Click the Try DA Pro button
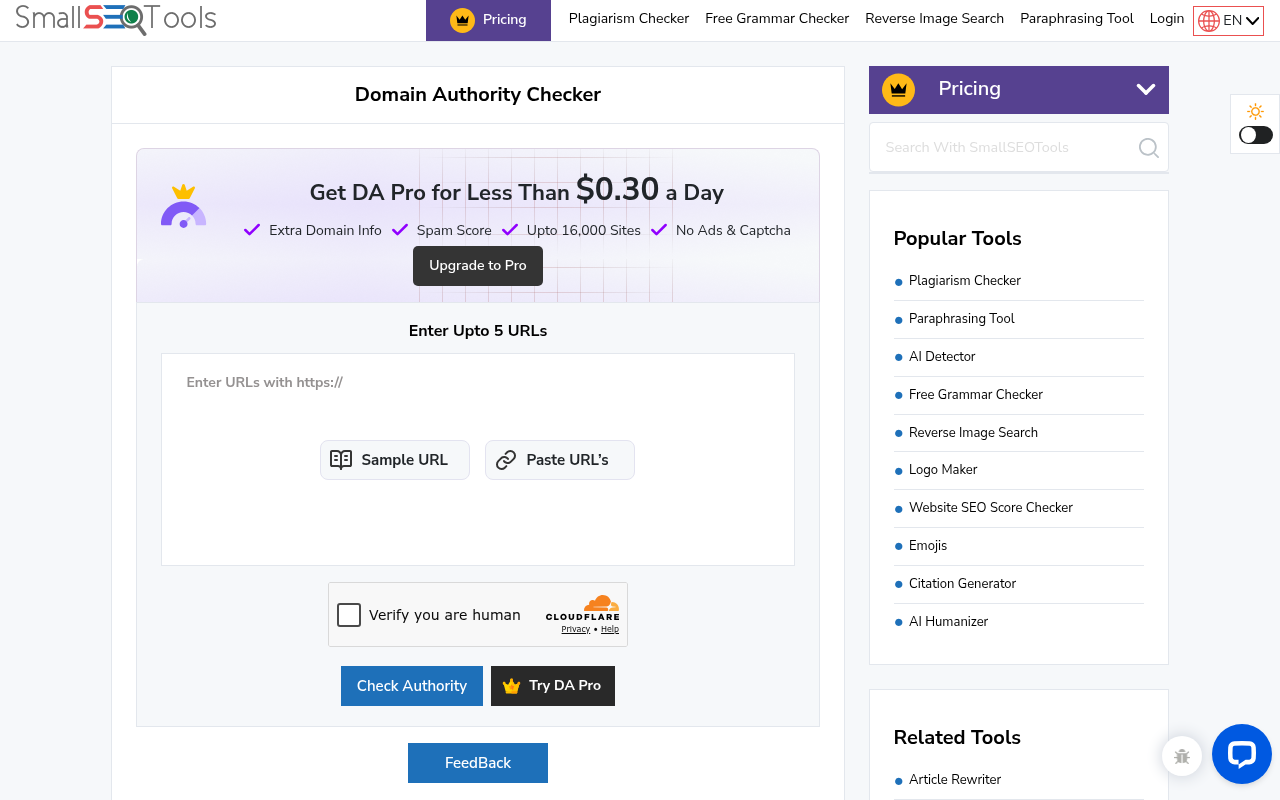This screenshot has width=1280, height=800. click(553, 686)
